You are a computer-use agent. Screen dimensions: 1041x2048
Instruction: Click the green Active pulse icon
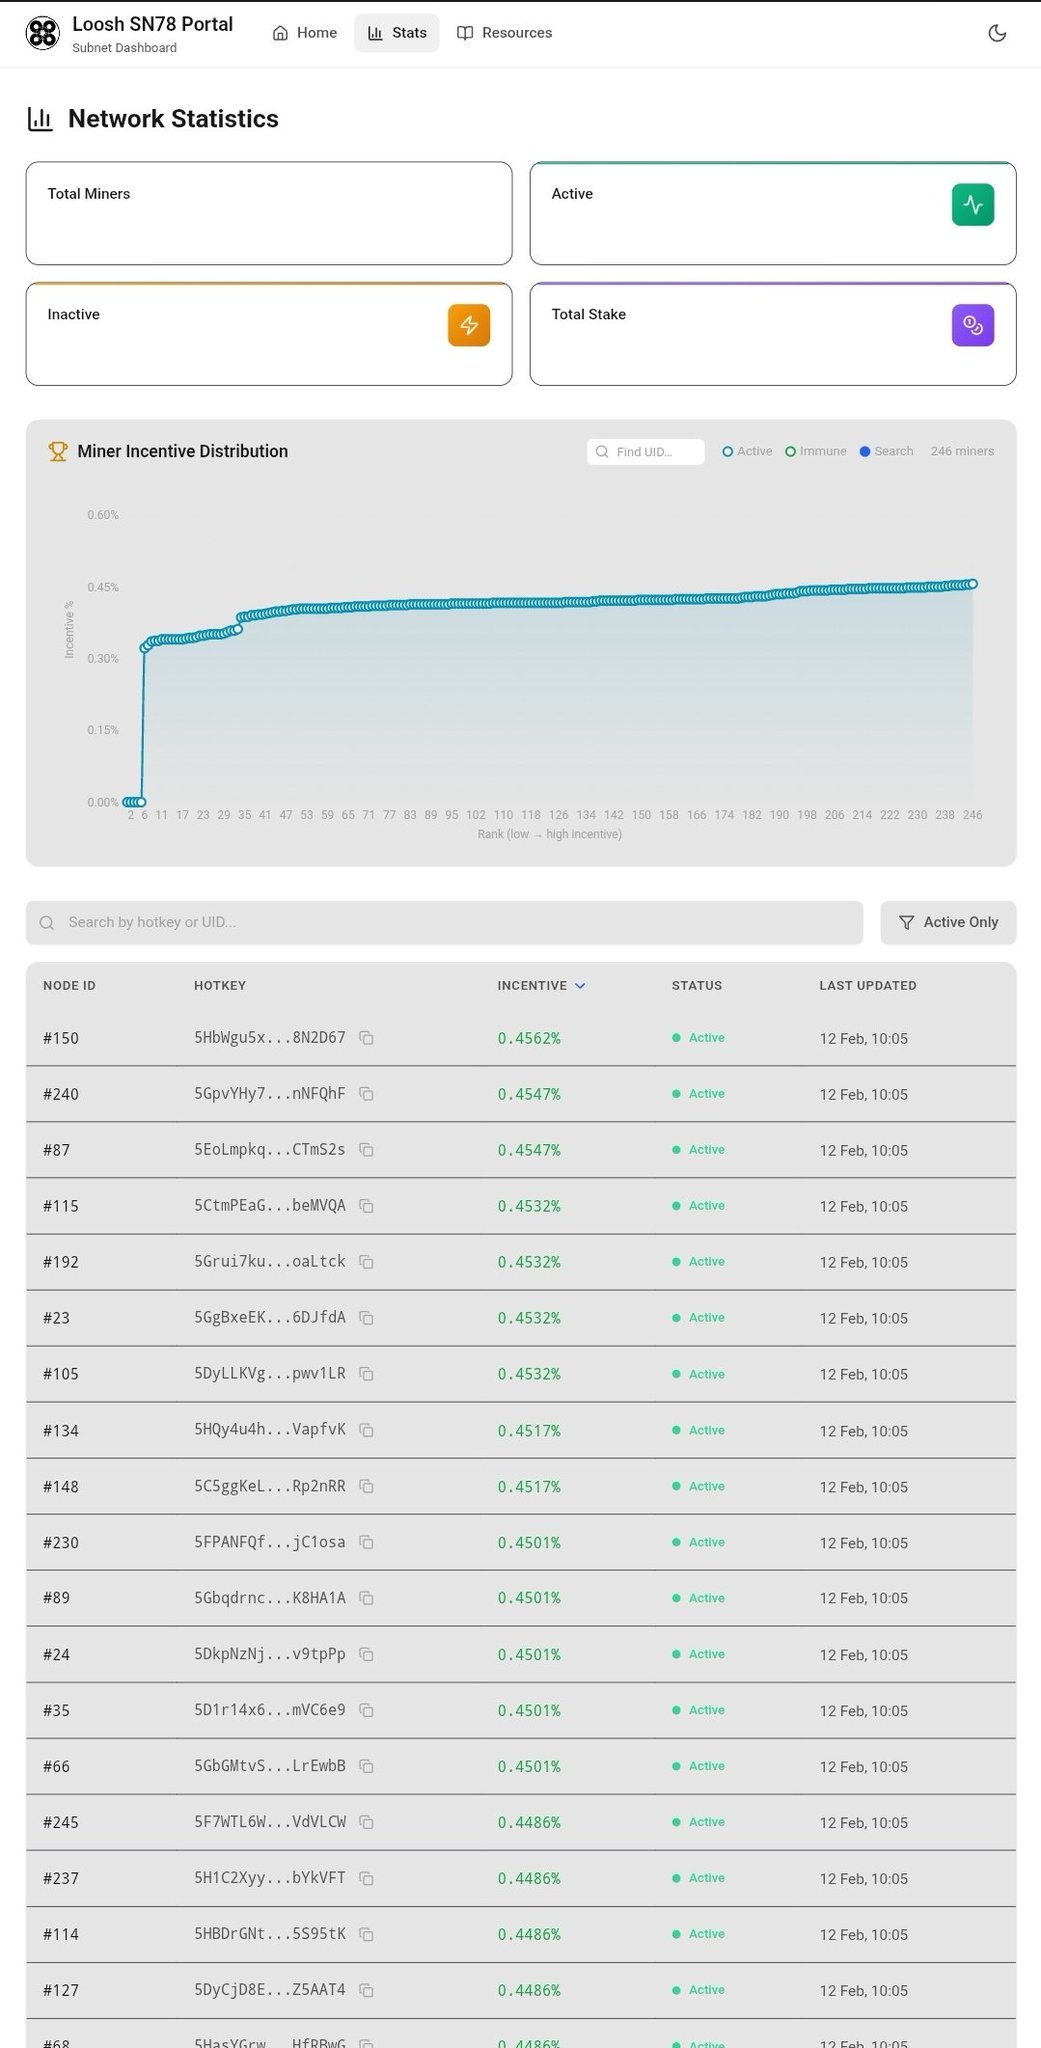click(x=972, y=205)
